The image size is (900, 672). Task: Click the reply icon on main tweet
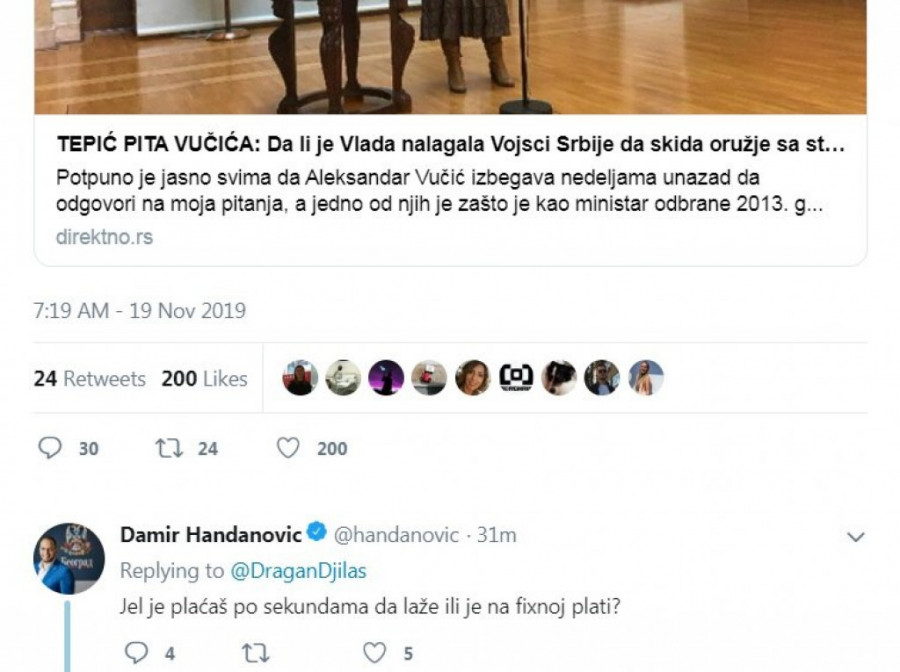50,448
